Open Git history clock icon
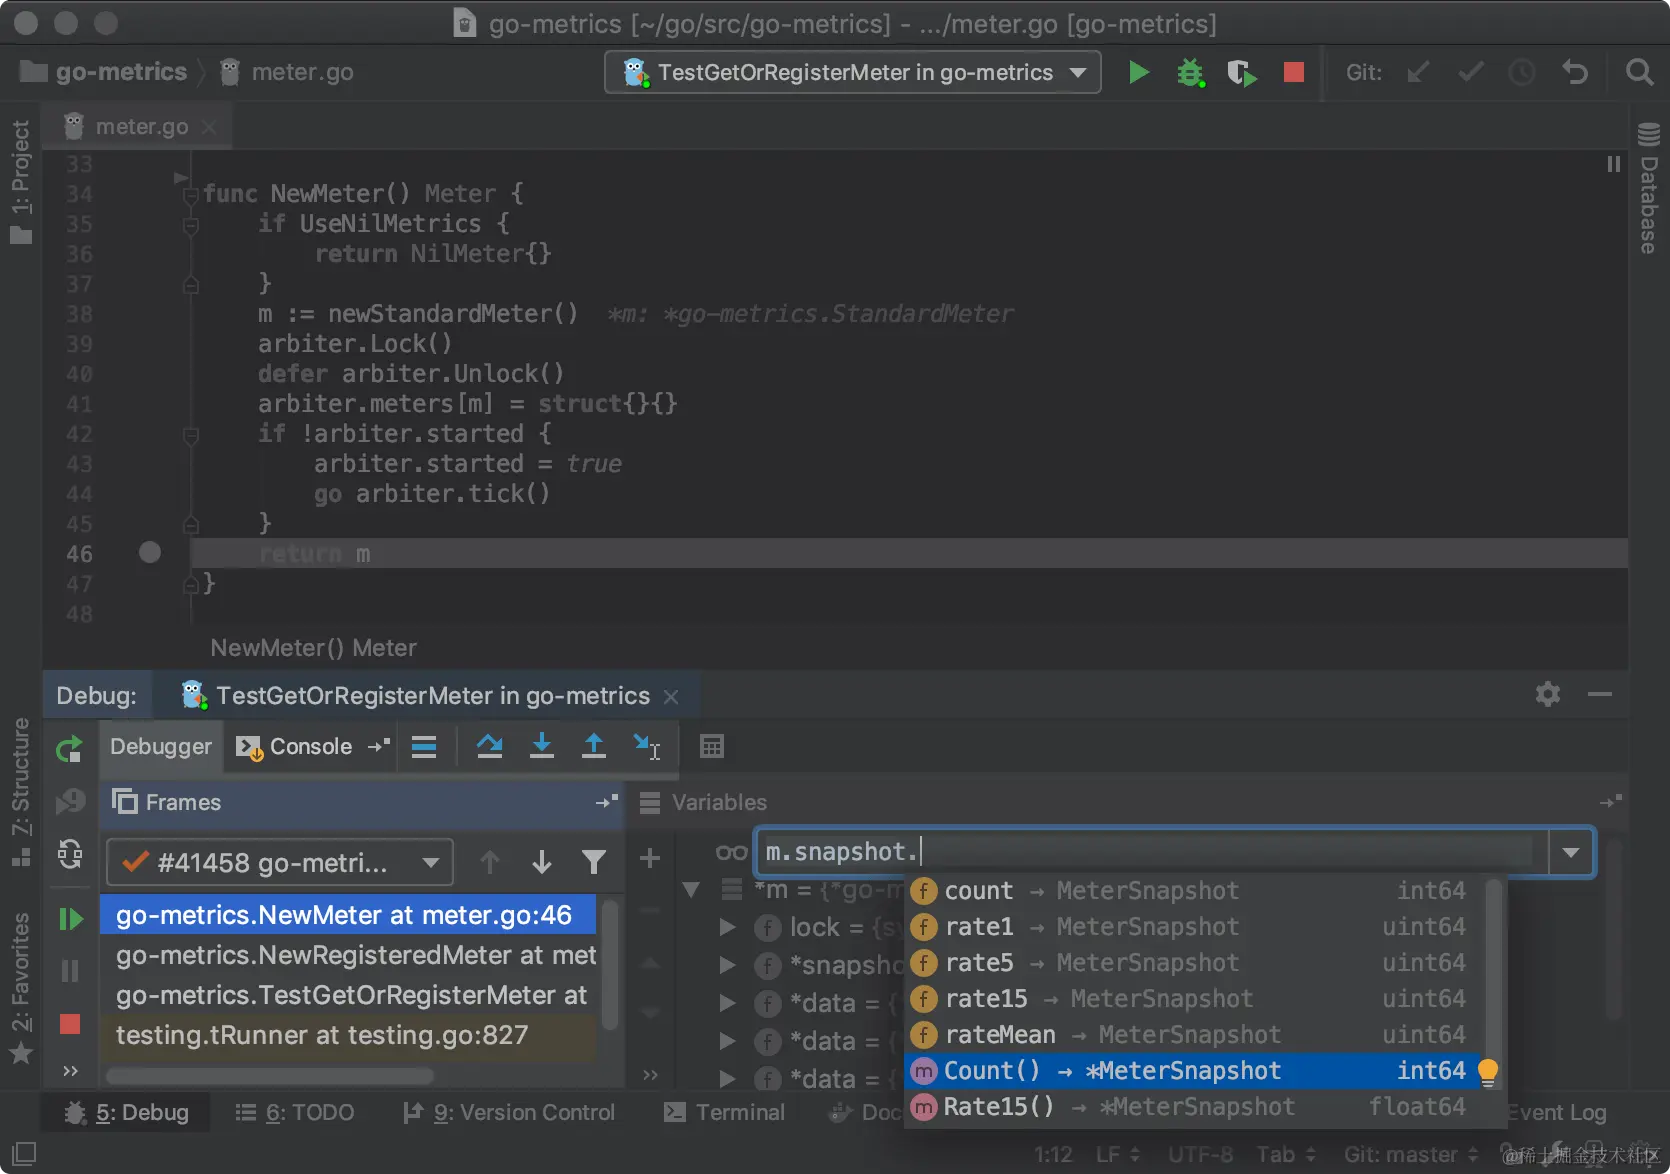 coord(1522,72)
